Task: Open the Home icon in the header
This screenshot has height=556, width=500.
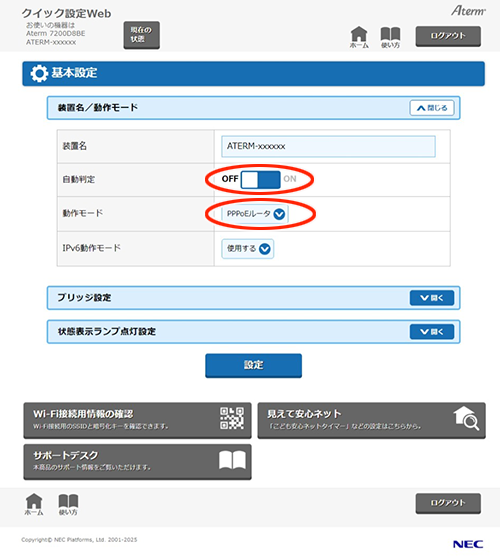Action: coord(359,37)
